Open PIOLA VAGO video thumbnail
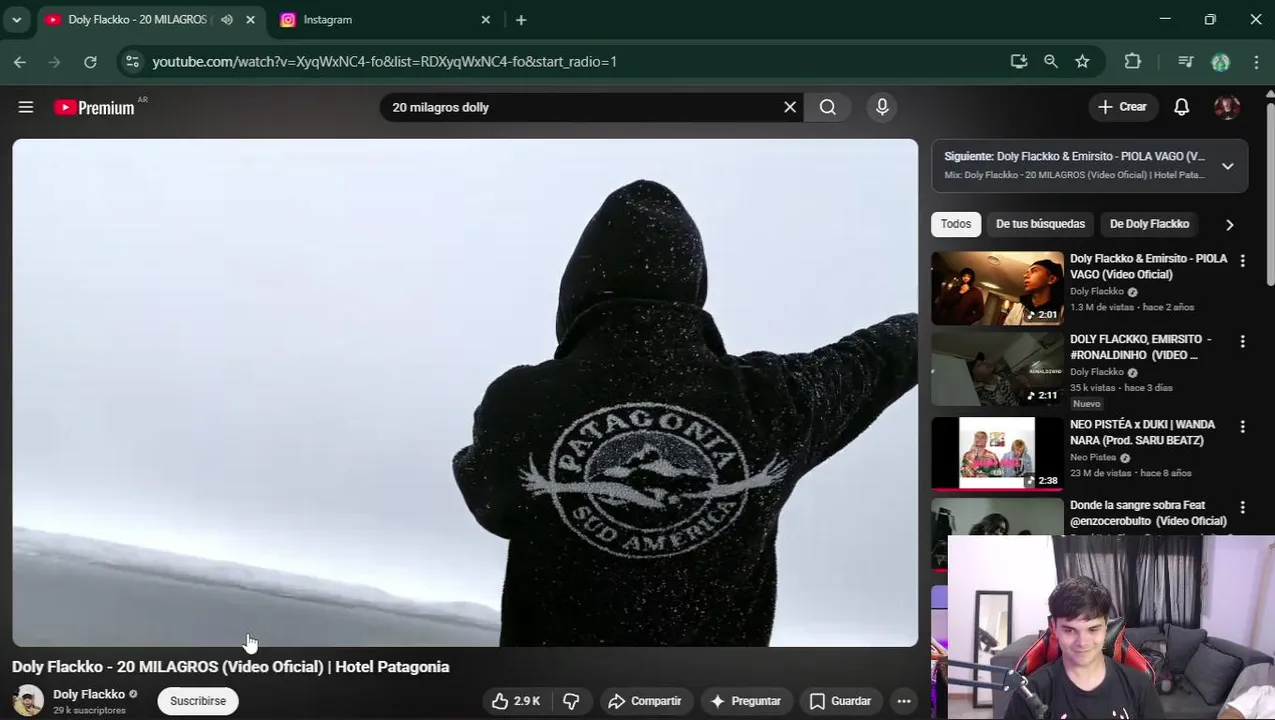The height and width of the screenshot is (720, 1275). pos(997,288)
